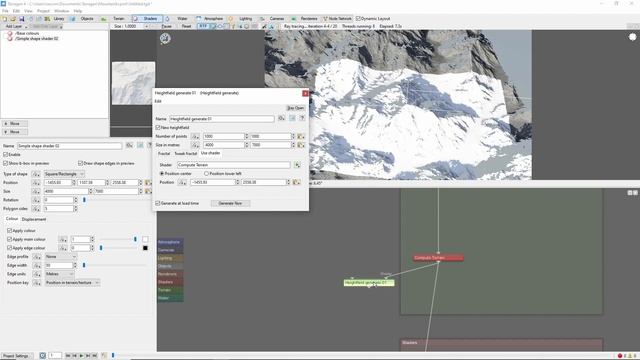Select the Position center radio button

[x=162, y=173]
